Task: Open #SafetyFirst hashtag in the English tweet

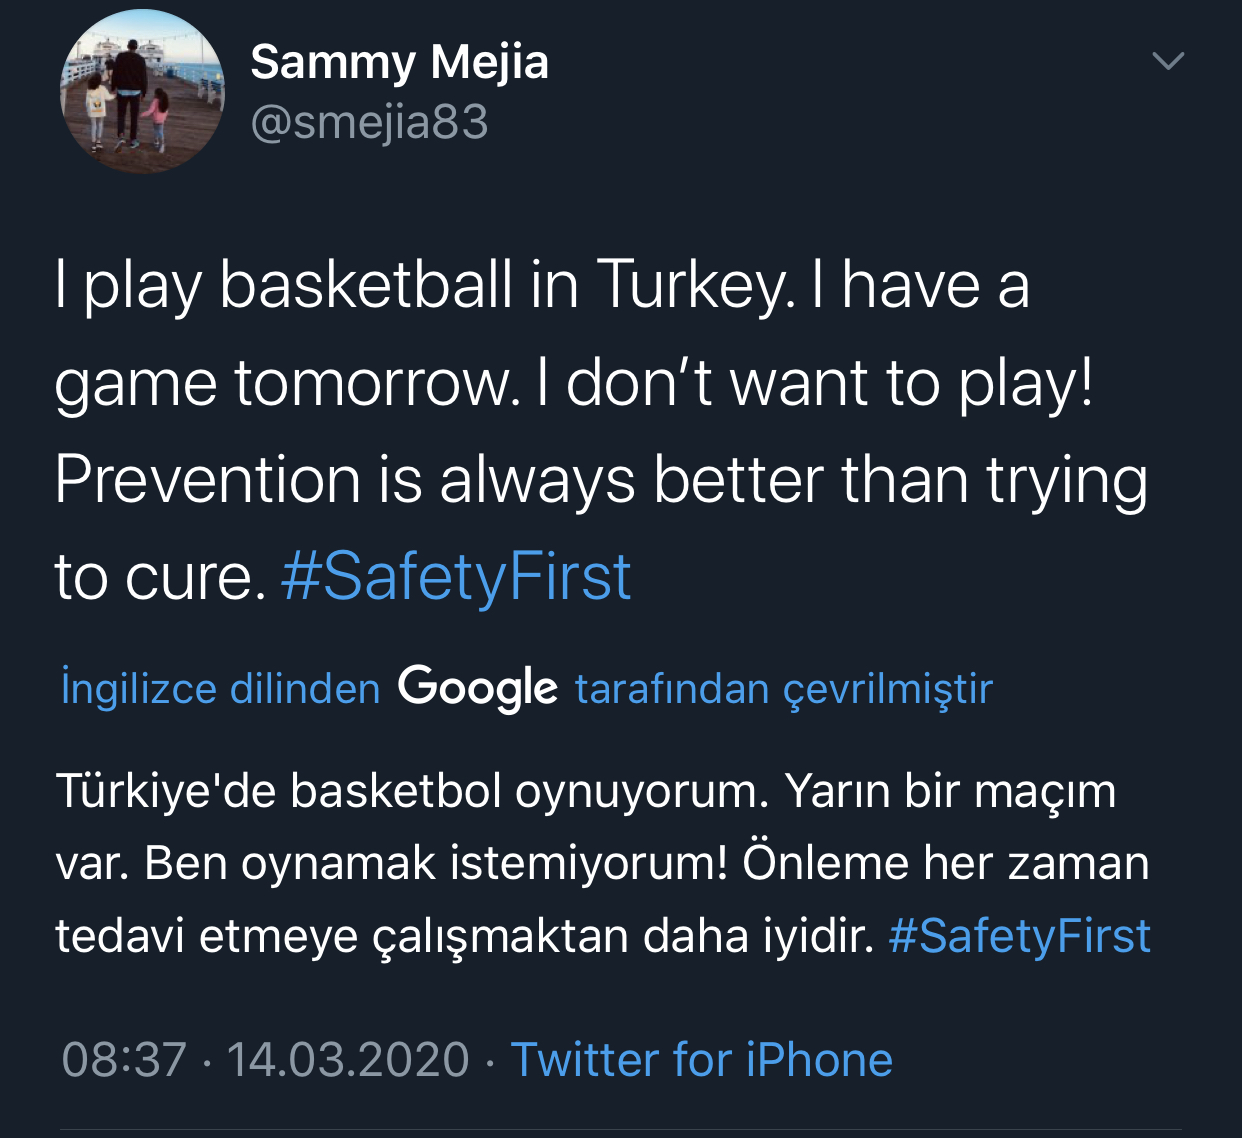Action: click(456, 578)
